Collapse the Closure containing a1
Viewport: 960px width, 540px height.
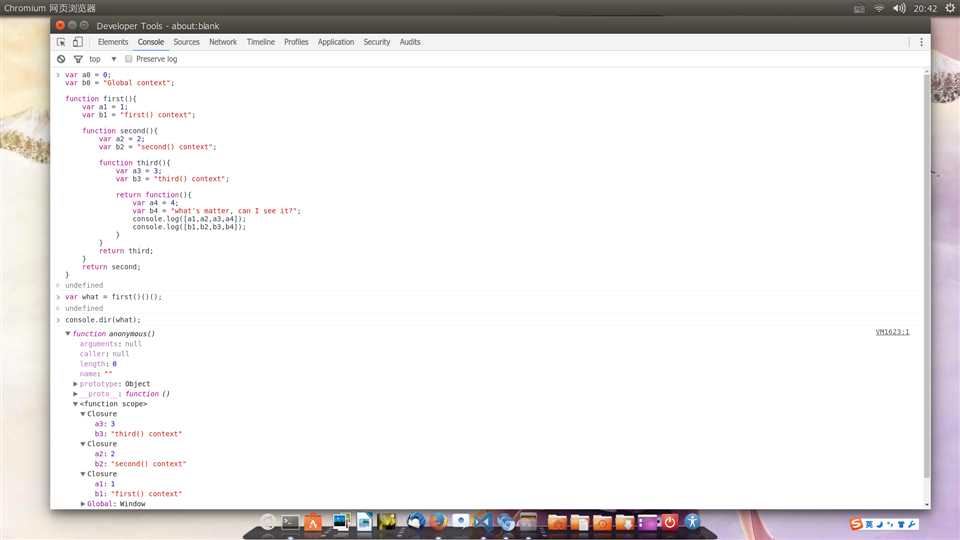(x=83, y=474)
